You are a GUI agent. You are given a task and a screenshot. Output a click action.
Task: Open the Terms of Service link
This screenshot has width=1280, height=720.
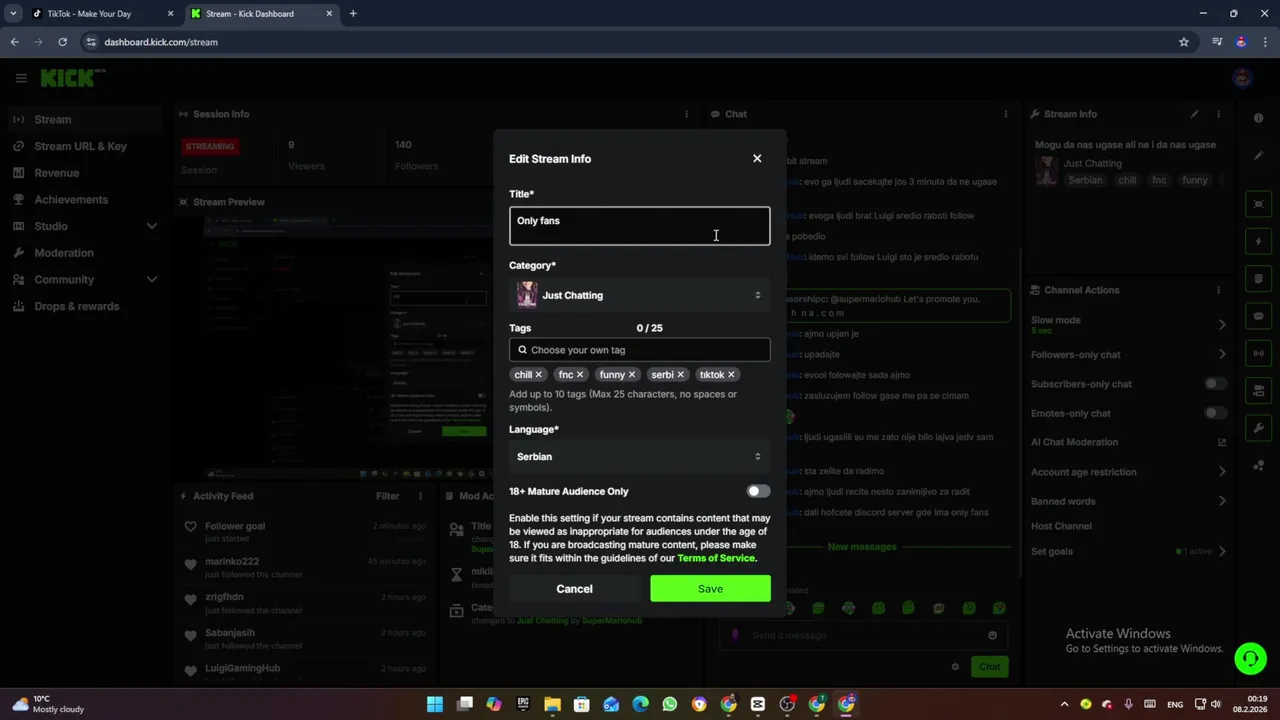[x=715, y=558]
